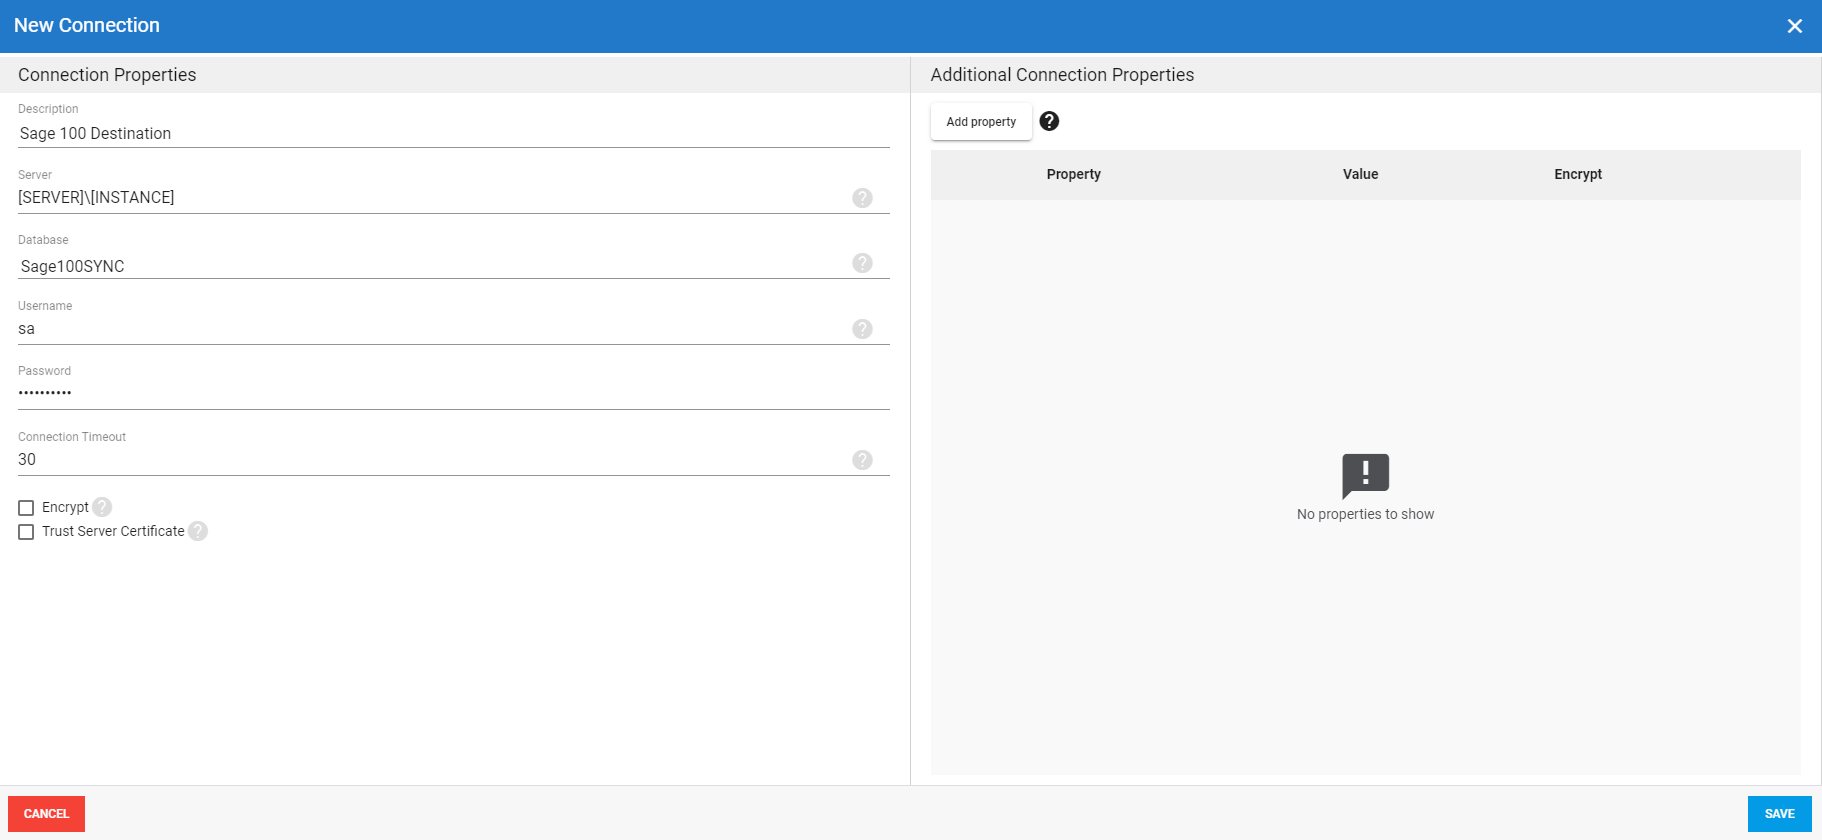Click the Username field help icon
This screenshot has width=1822, height=840.
click(862, 329)
